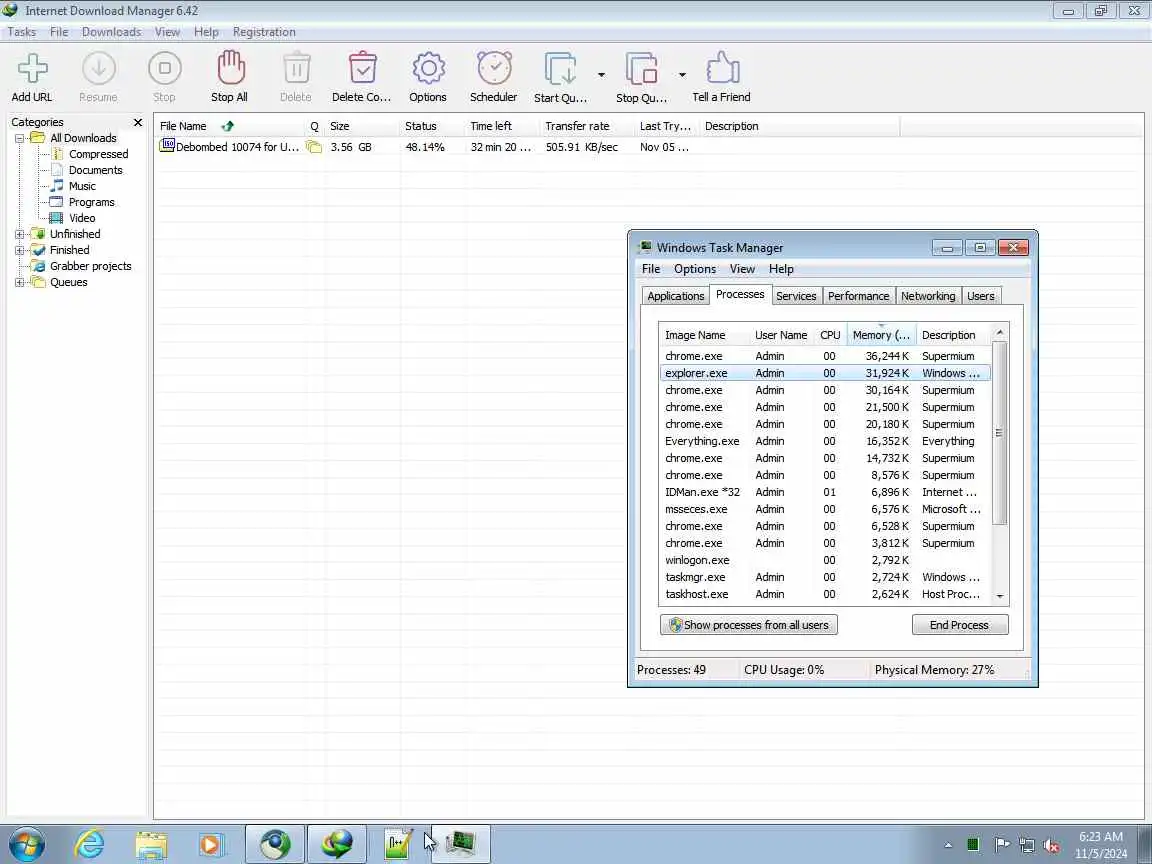Open the Windows Start button
The height and width of the screenshot is (864, 1152).
click(27, 844)
